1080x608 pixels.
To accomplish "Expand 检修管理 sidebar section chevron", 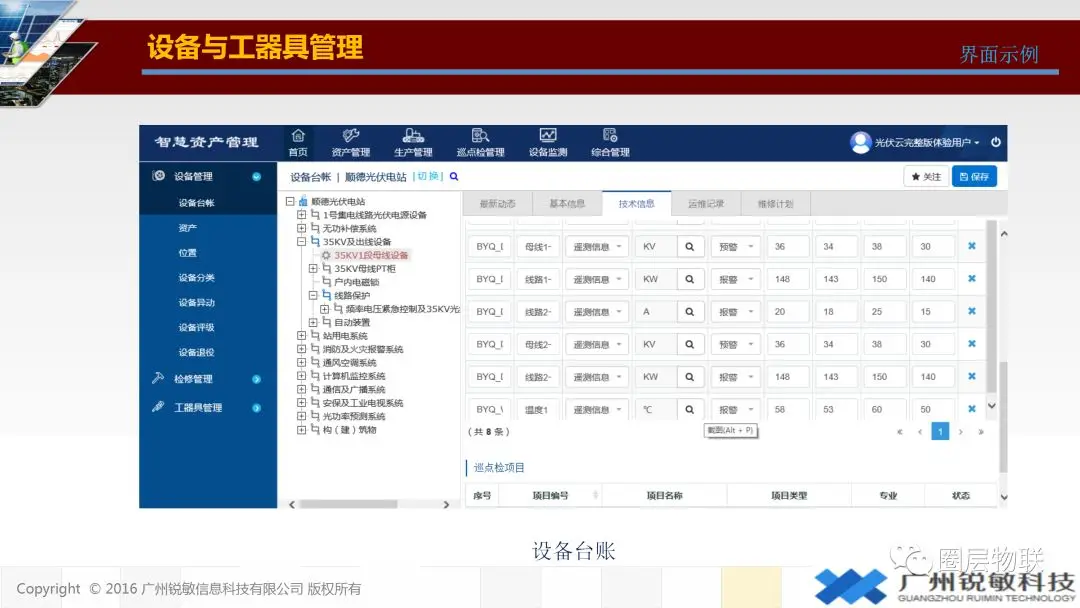I will tap(256, 379).
